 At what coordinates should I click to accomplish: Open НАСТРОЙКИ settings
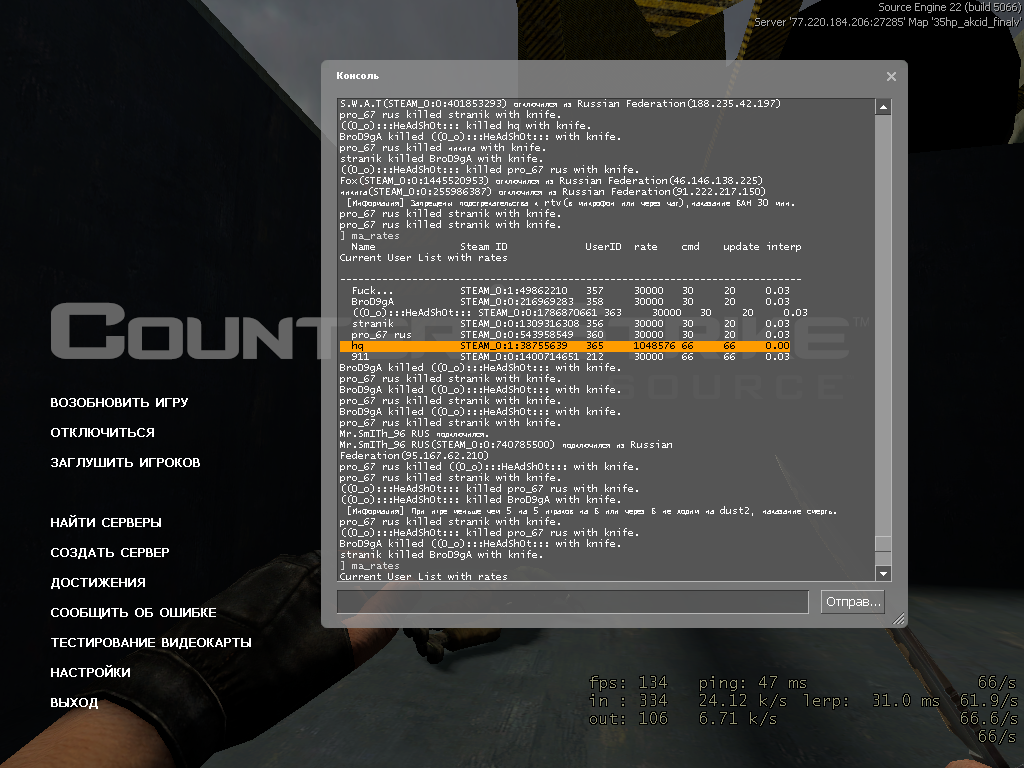click(x=90, y=673)
